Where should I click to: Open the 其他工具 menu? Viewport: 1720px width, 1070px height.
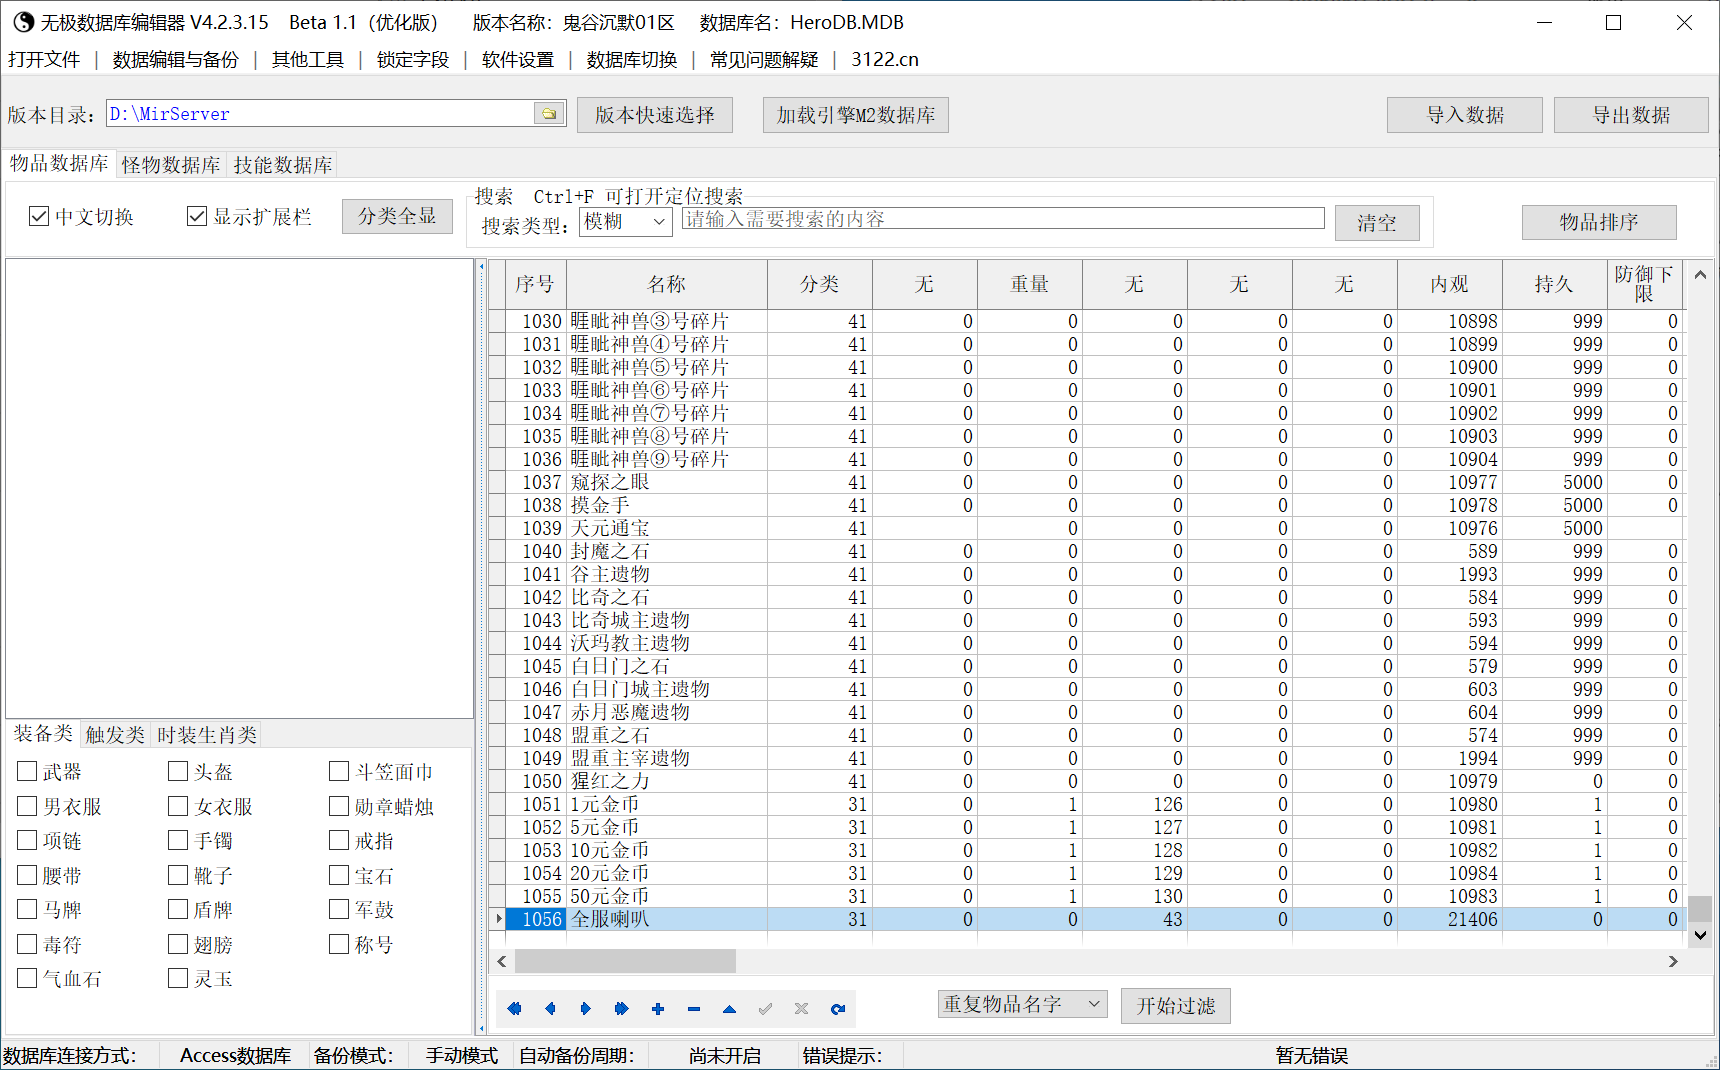click(308, 60)
